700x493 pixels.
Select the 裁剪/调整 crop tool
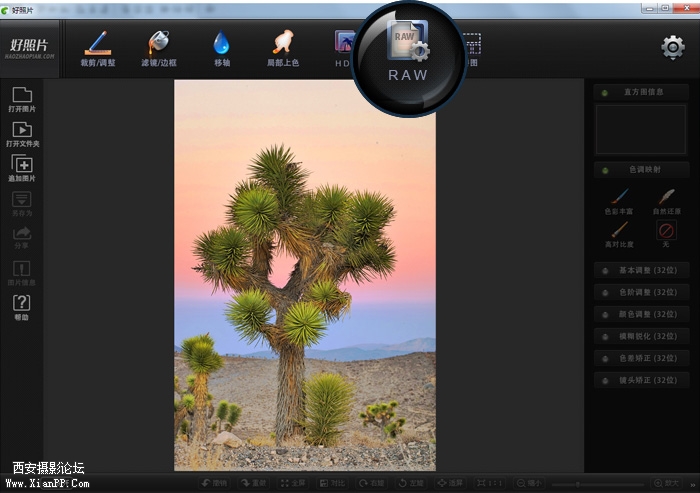tap(98, 46)
